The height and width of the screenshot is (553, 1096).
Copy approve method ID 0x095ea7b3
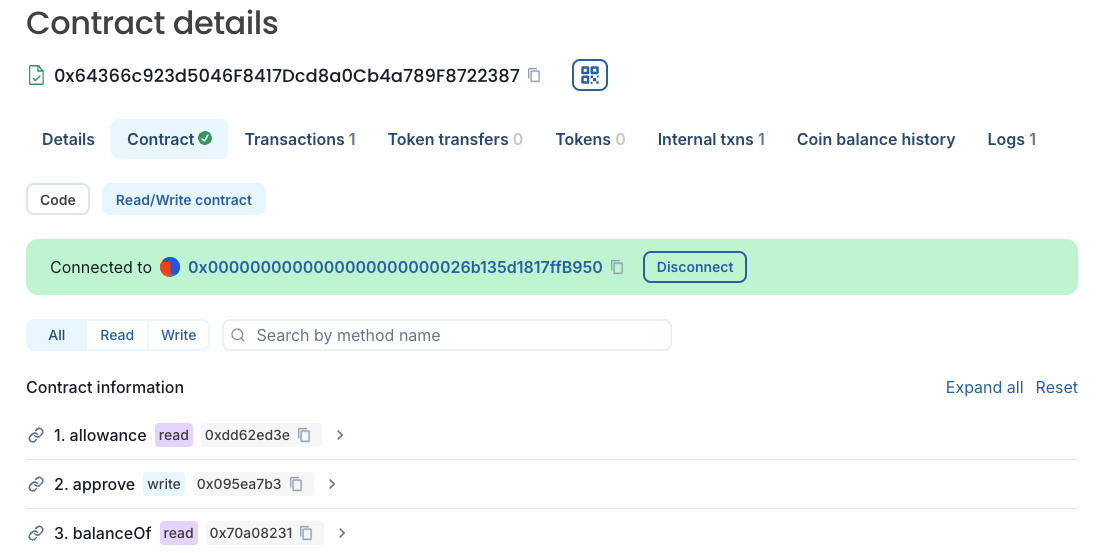296,484
